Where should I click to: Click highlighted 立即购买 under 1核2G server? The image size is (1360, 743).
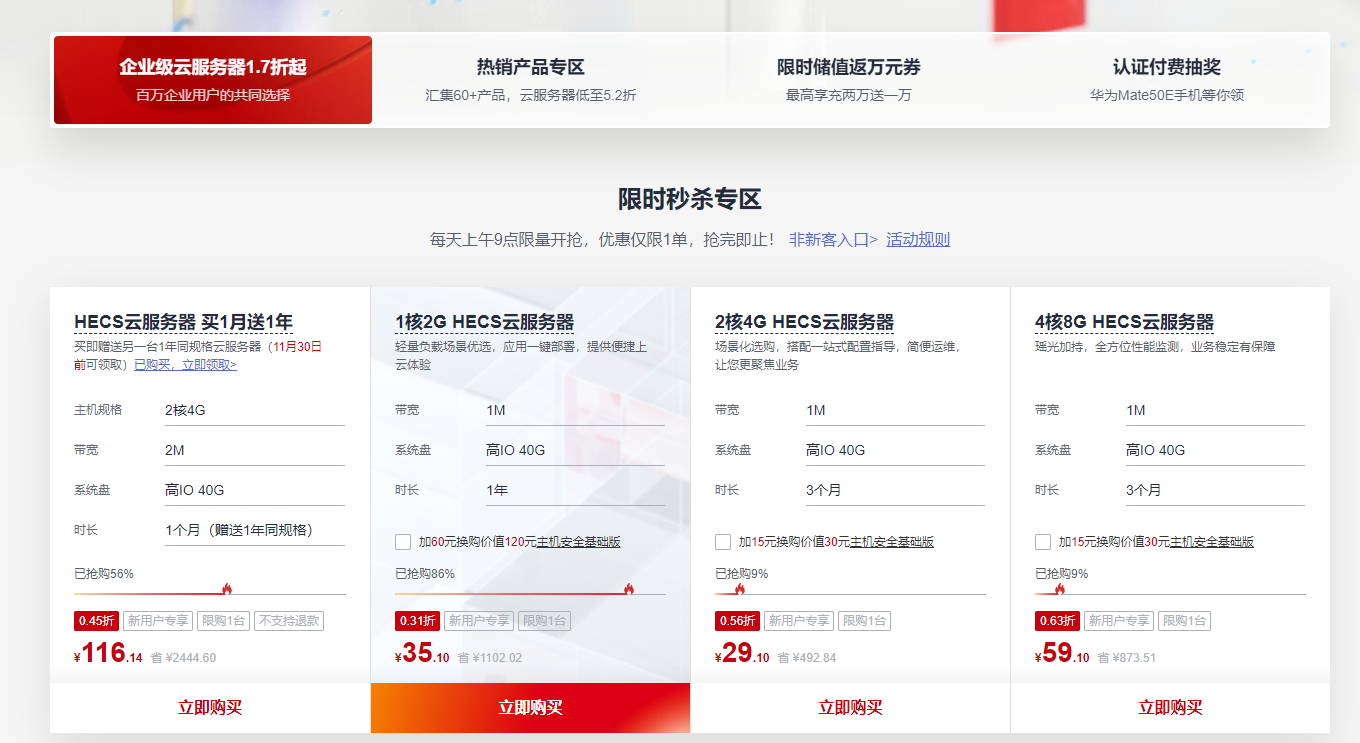[529, 707]
